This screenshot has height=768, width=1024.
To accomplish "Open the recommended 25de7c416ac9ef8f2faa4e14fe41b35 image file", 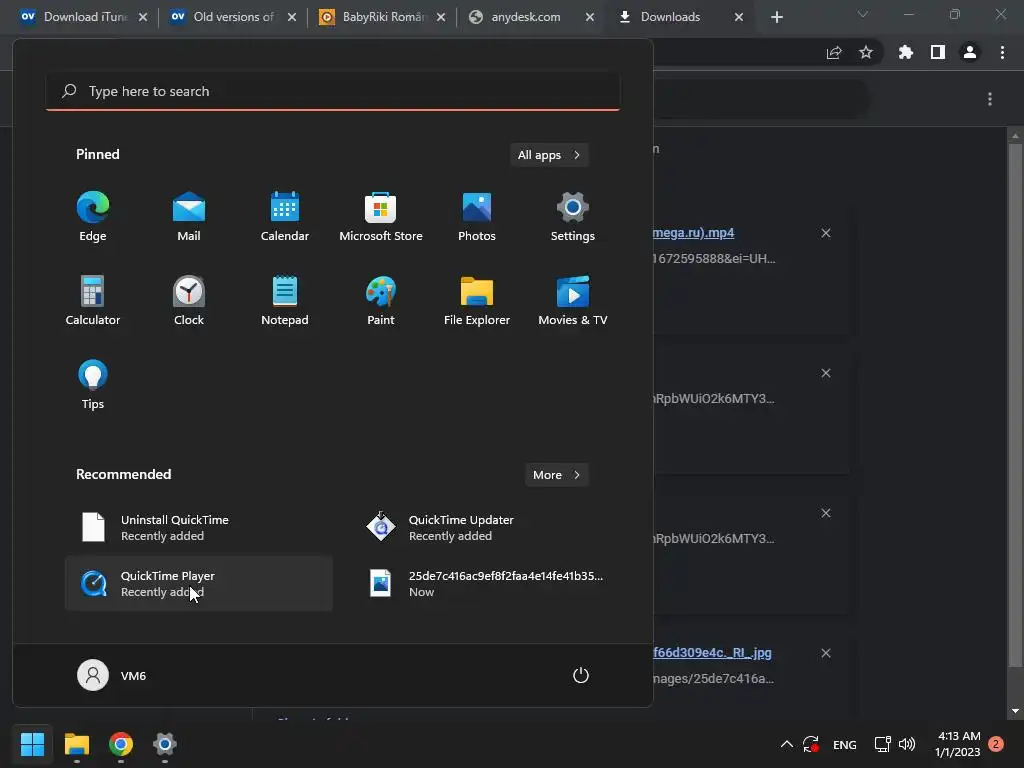I will pyautogui.click(x=487, y=583).
